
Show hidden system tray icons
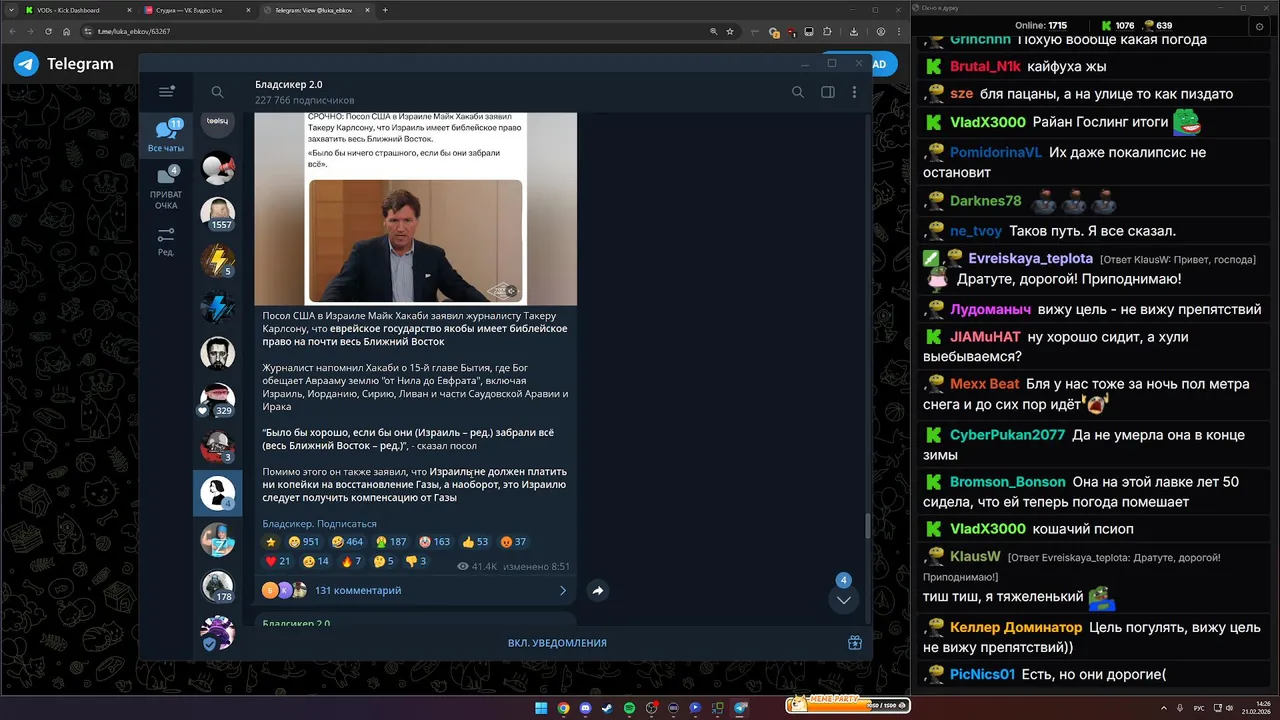pos(1164,708)
